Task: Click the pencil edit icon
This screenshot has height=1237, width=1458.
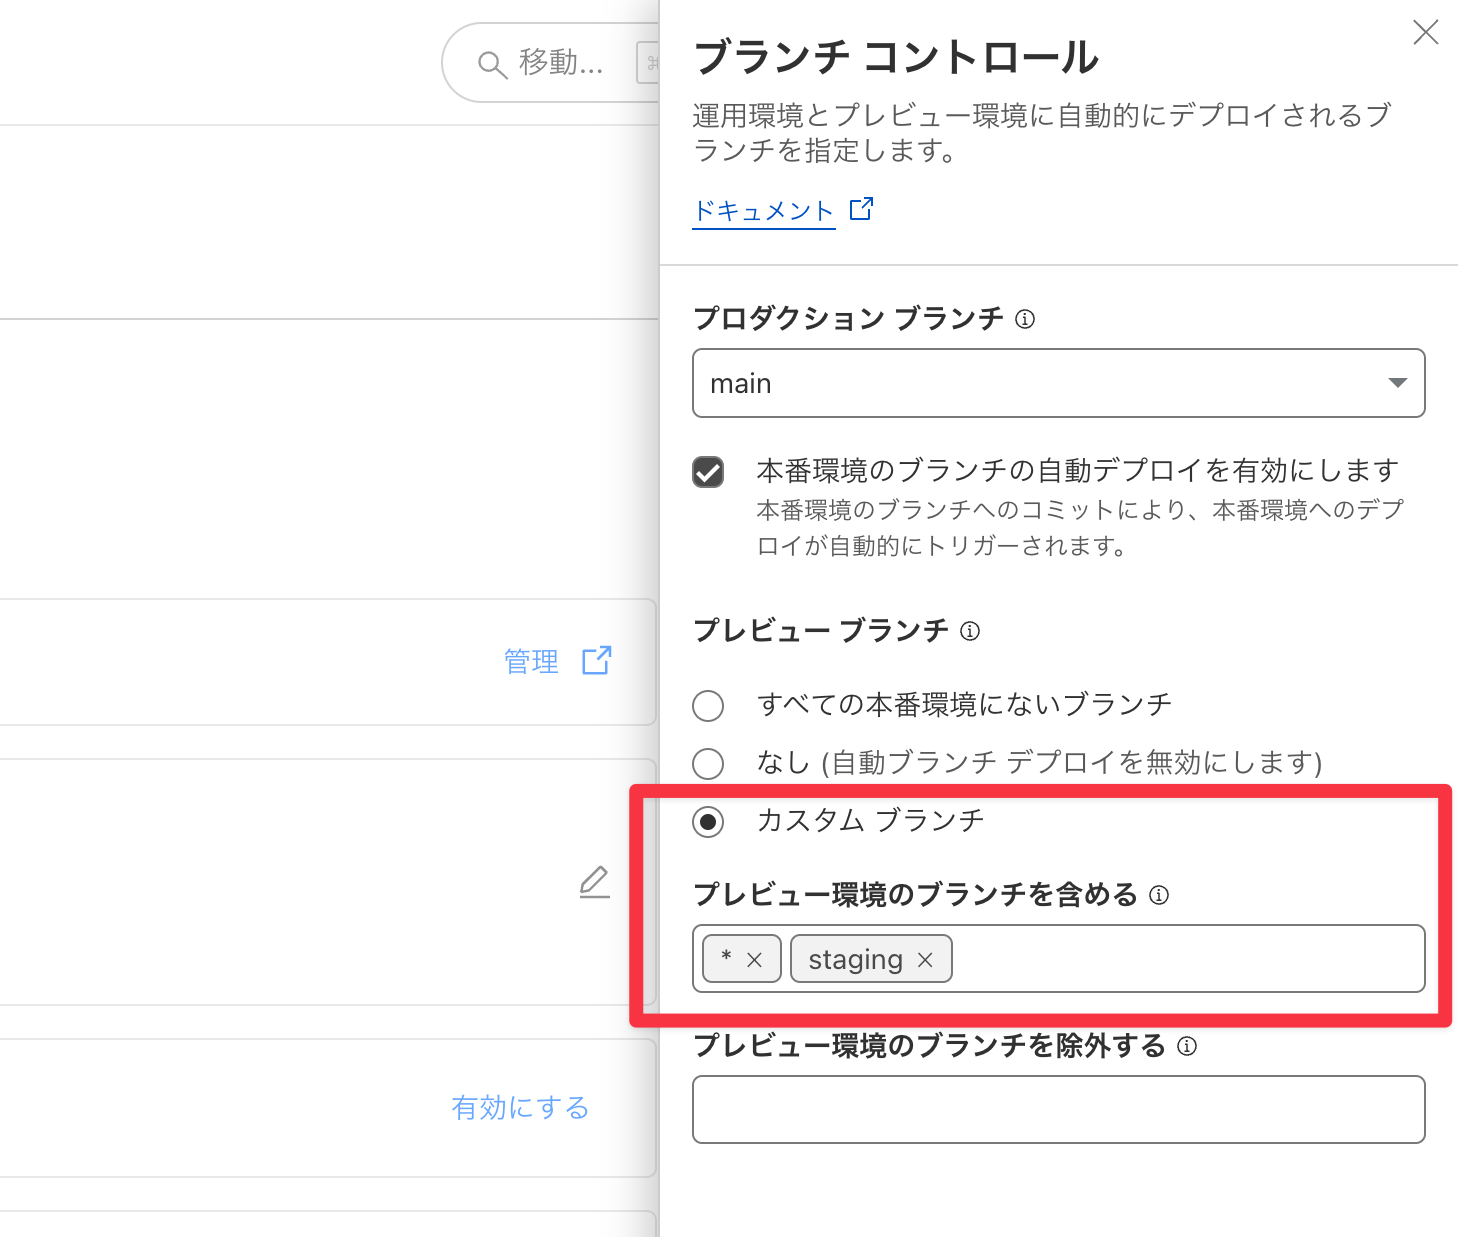Action: coord(594,882)
